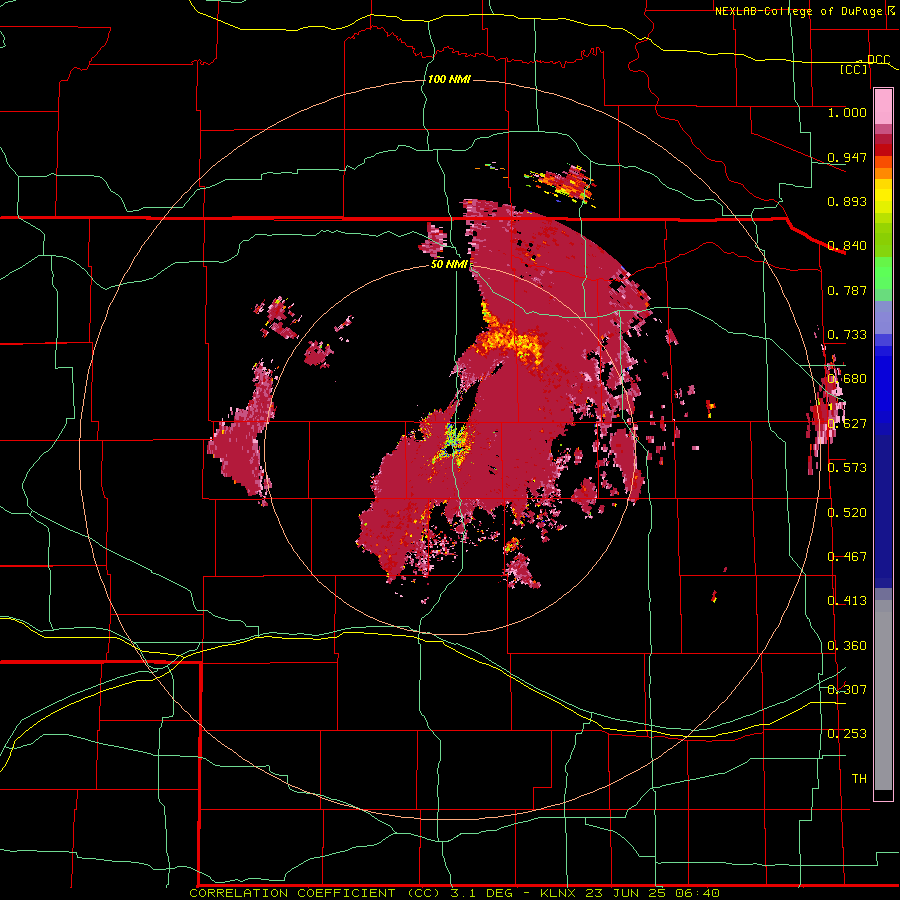Select the 0.360 scale label
This screenshot has width=900, height=900.
pos(847,646)
